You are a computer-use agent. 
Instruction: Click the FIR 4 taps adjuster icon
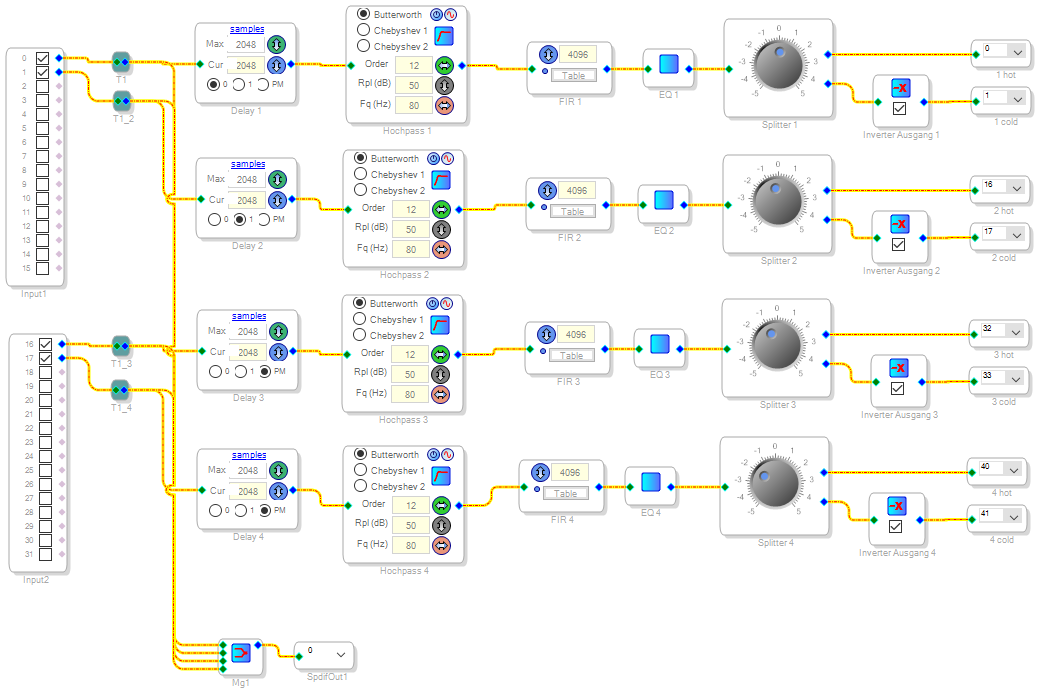click(x=539, y=473)
